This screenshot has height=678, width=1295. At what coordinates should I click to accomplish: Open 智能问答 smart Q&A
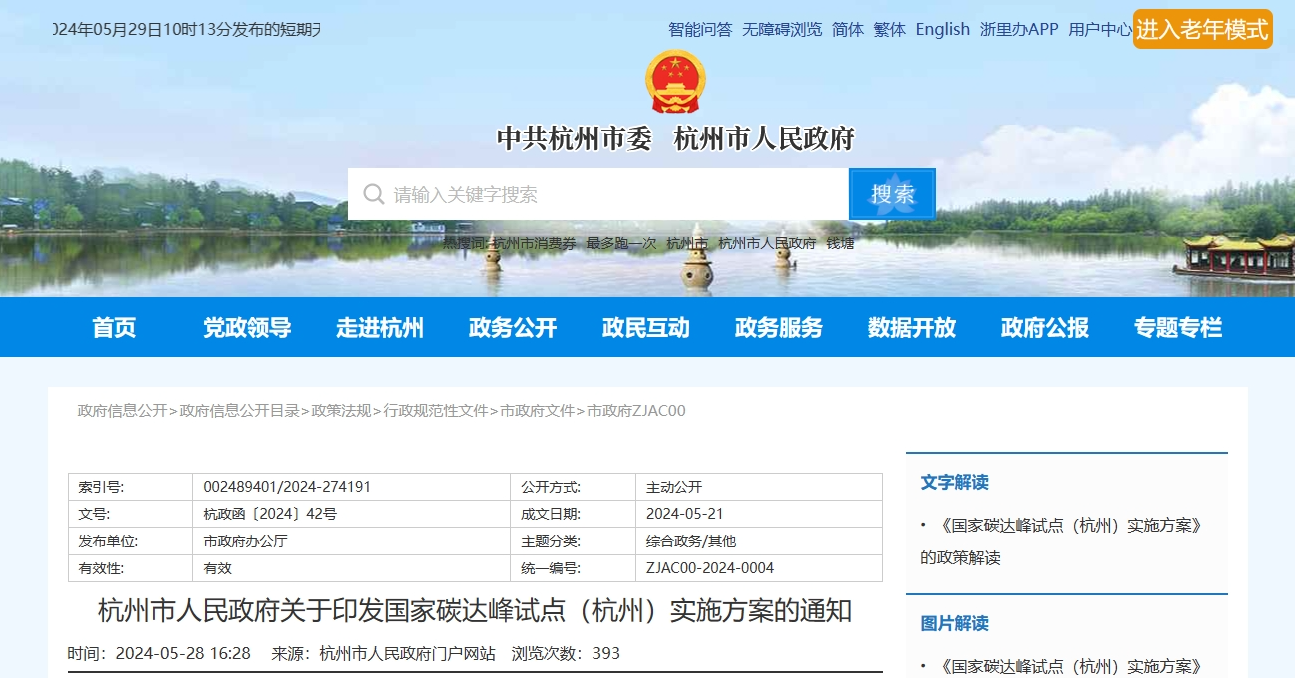pyautogui.click(x=700, y=29)
